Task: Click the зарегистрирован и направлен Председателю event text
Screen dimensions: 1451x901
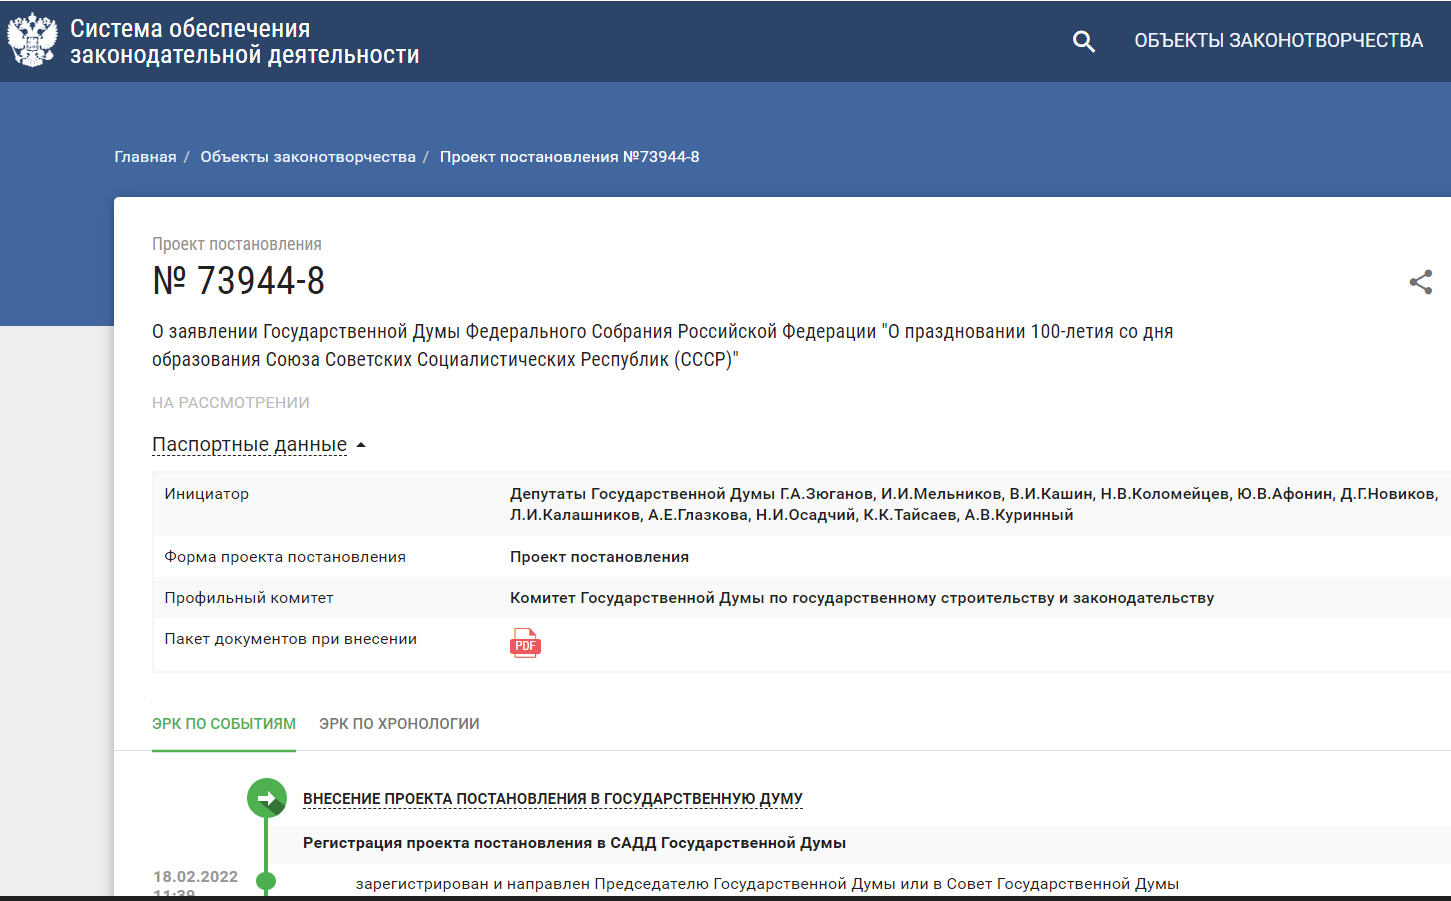Action: click(x=767, y=884)
